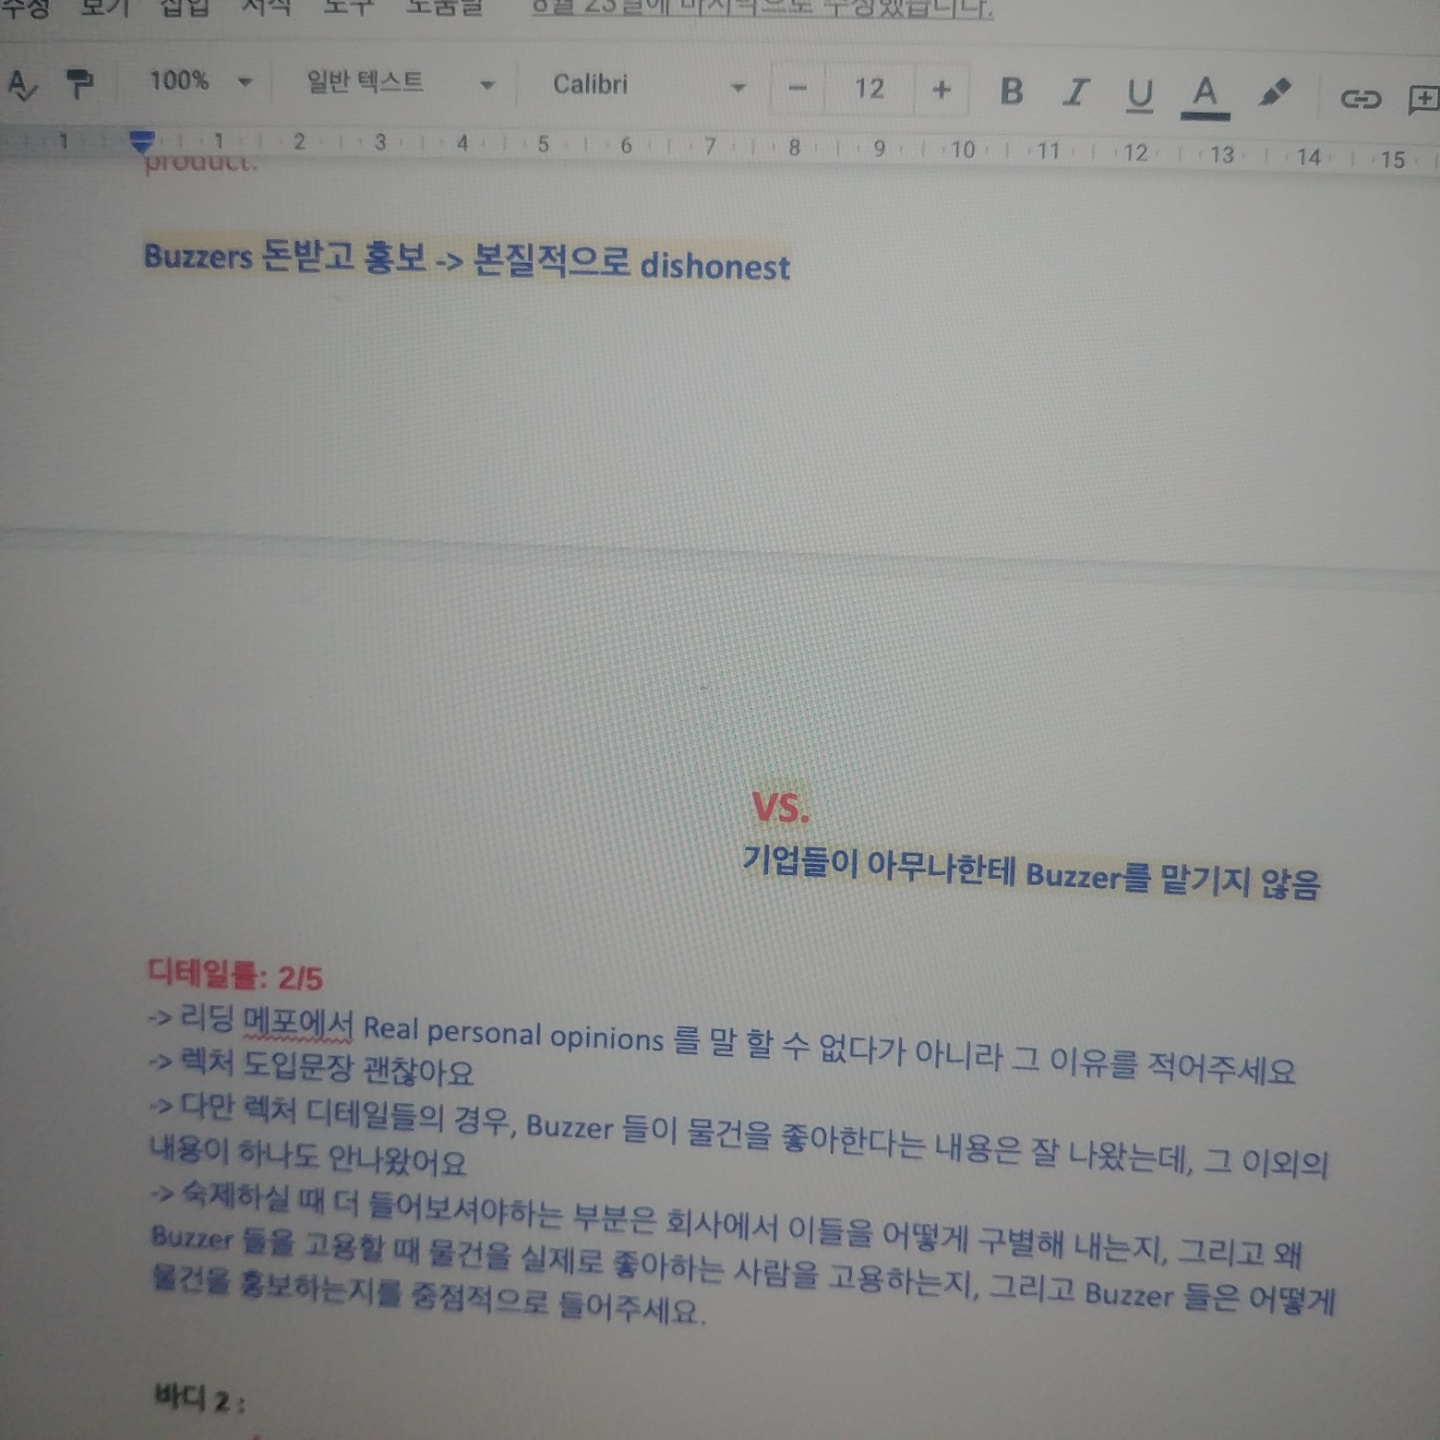Select the paint format roller tool

point(79,83)
